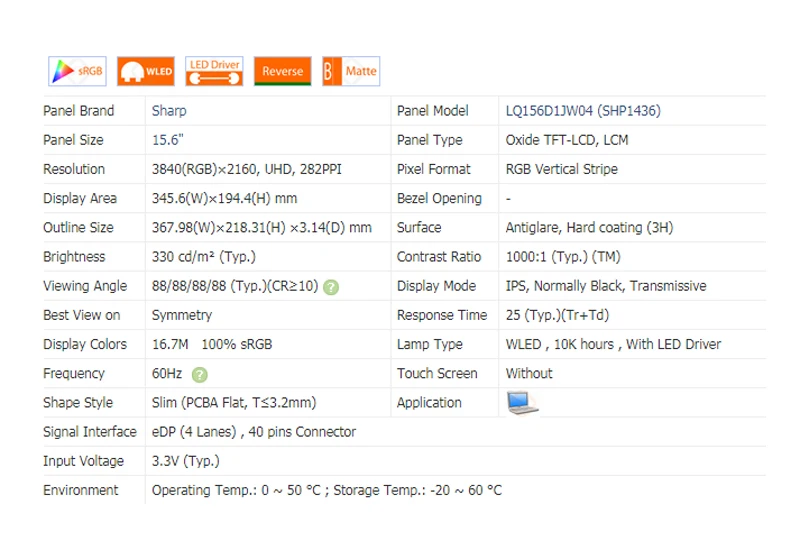Select the Best View on label

click(82, 315)
